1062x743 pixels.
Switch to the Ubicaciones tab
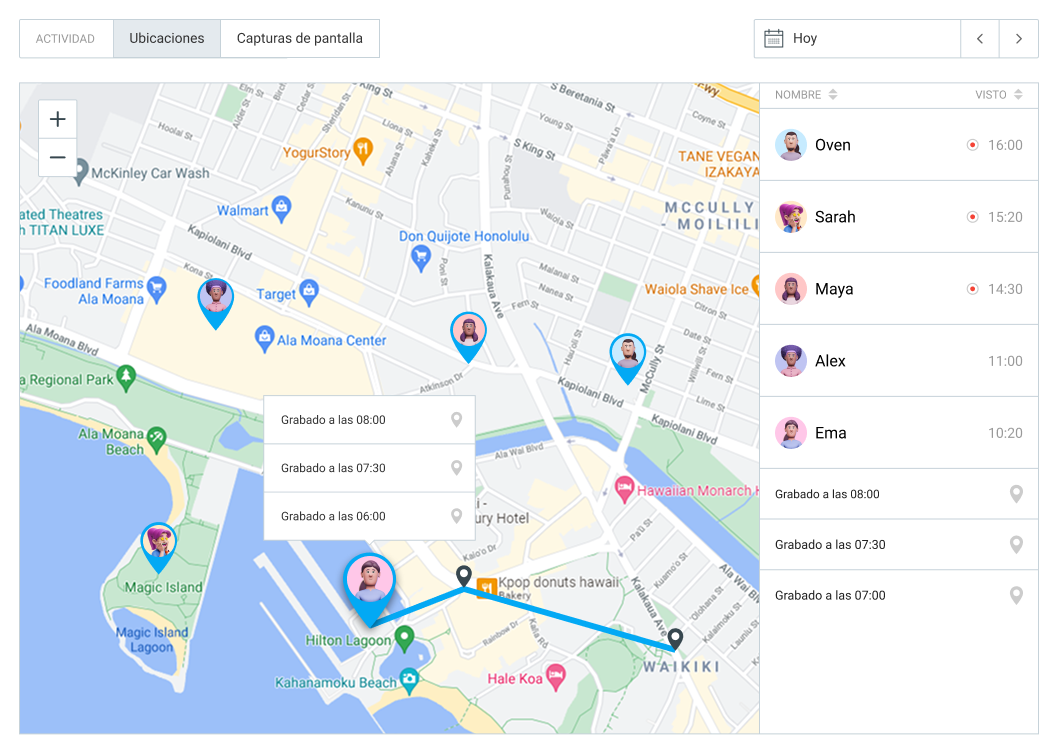pyautogui.click(x=167, y=39)
